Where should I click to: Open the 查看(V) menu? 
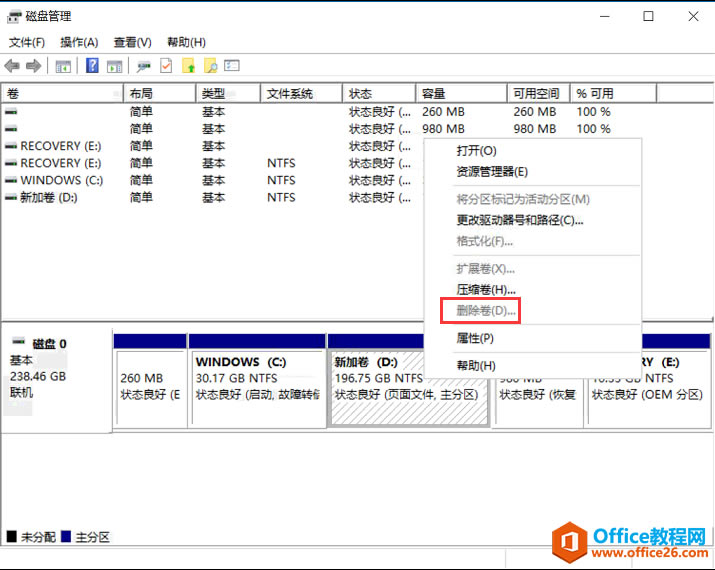(x=133, y=42)
